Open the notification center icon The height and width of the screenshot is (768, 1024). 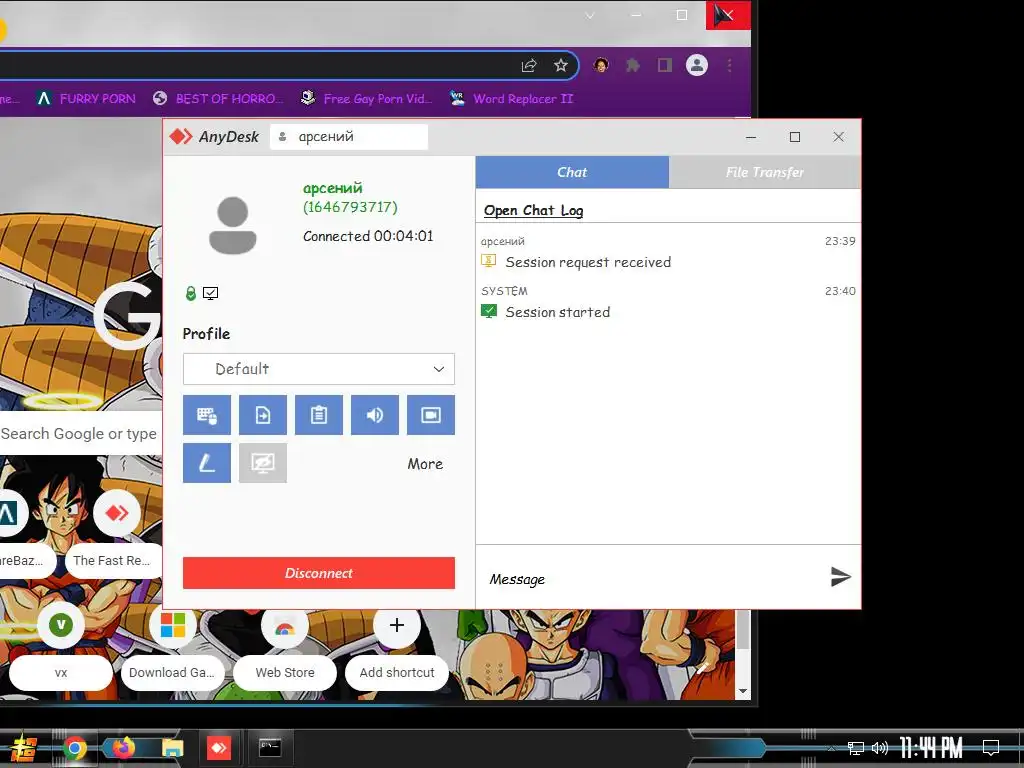pos(991,748)
